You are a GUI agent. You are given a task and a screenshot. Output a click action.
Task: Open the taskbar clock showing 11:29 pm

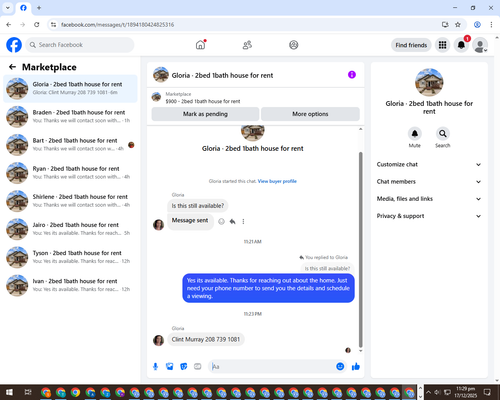point(466,392)
